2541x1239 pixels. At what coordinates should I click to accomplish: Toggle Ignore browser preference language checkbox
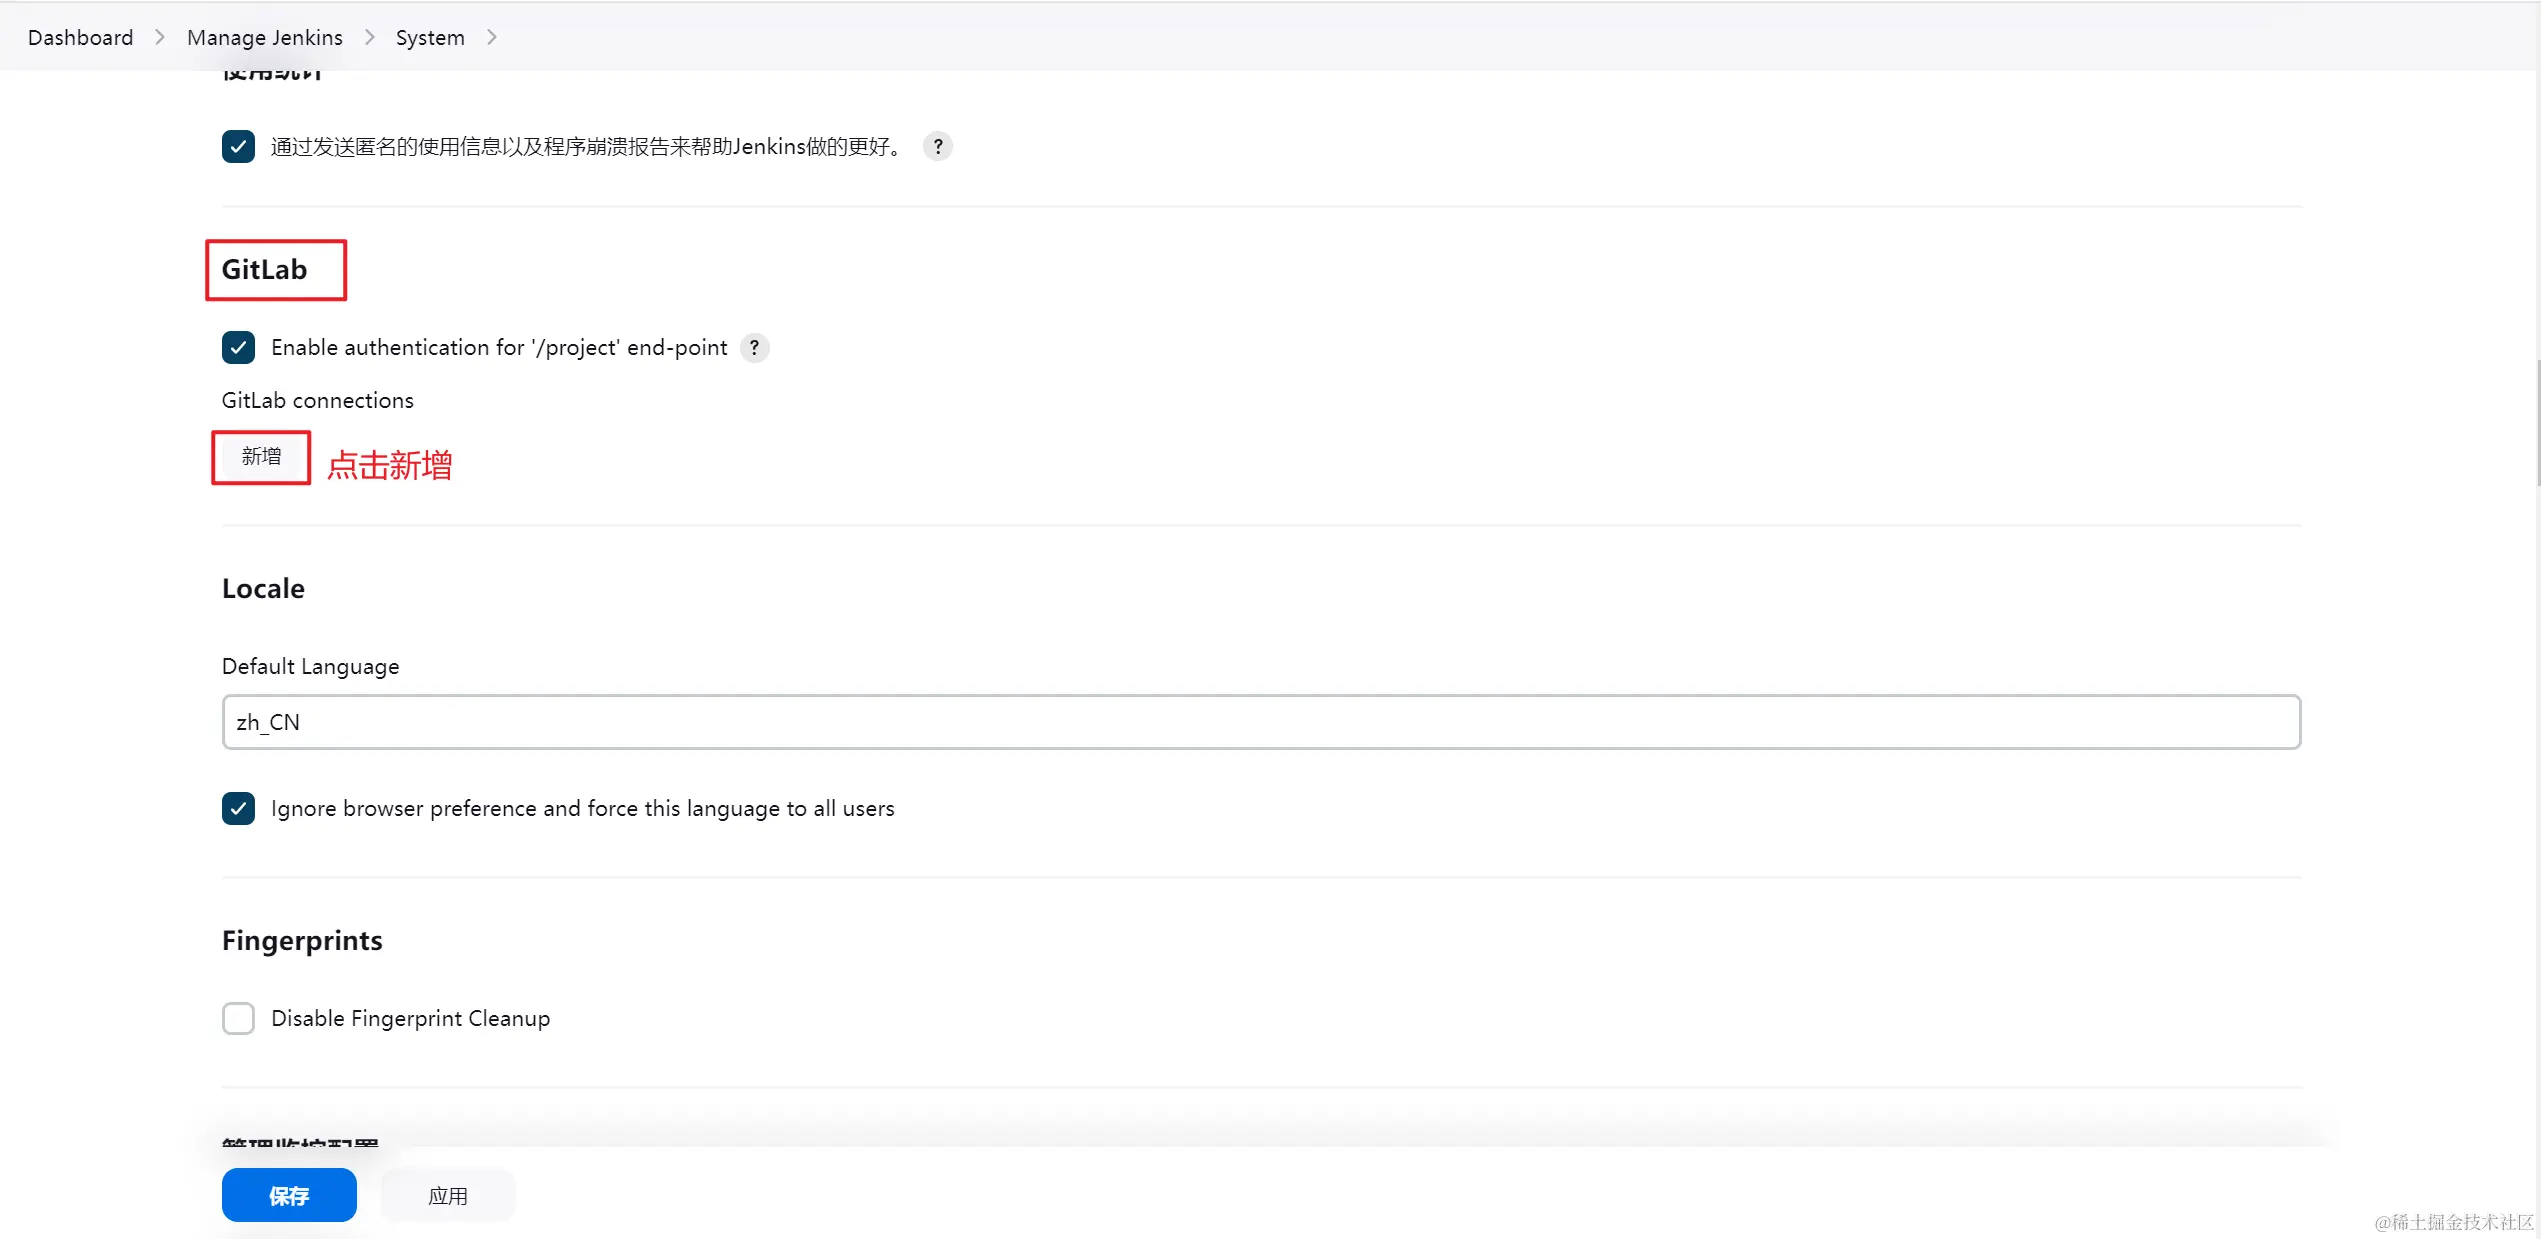click(238, 808)
